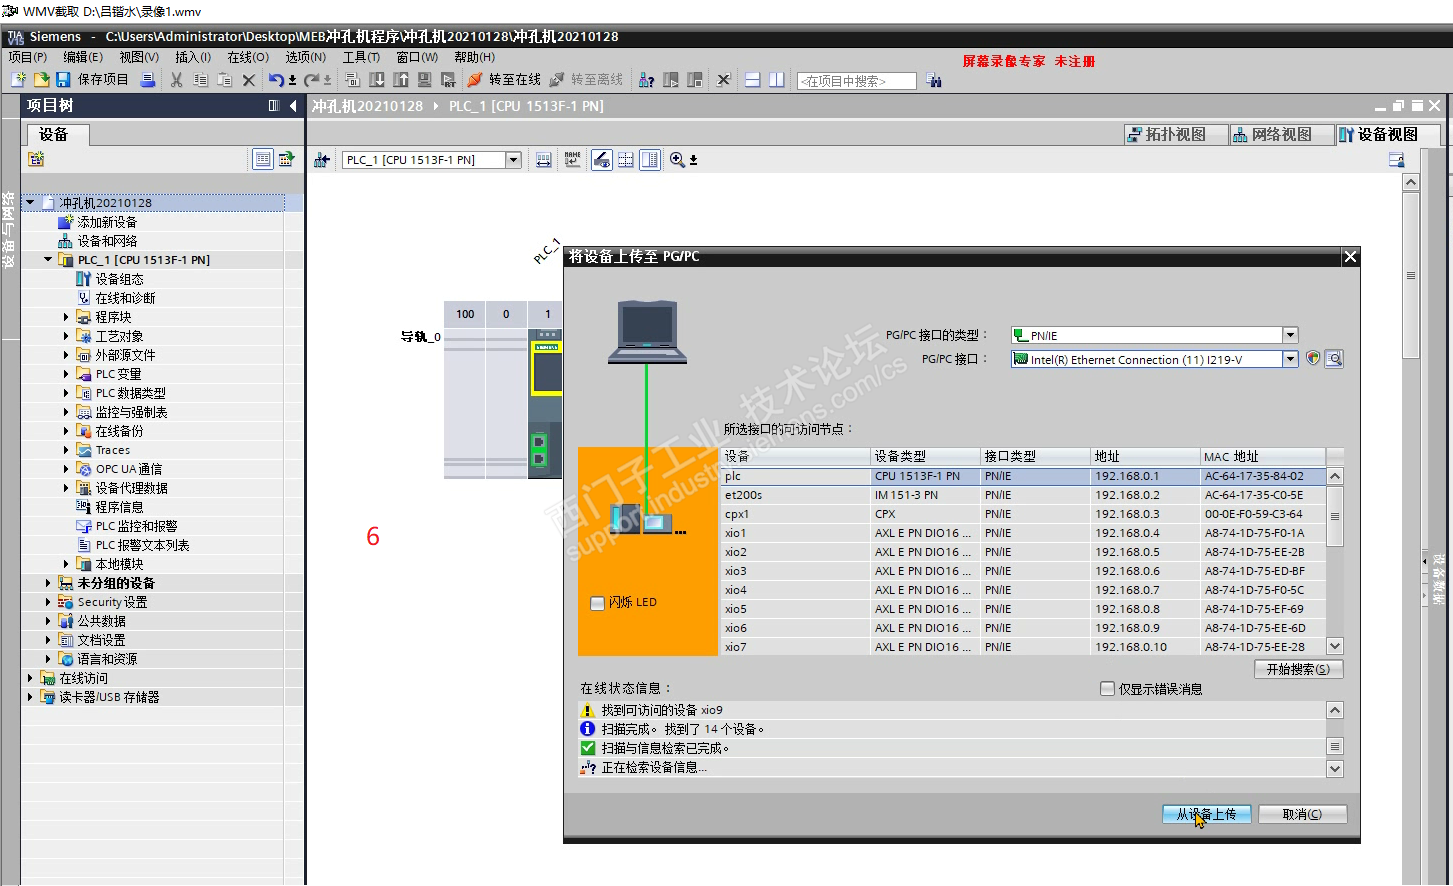Open the PG/PC 接口的类型 PN/IE dropdown
Viewport: 1453px width, 886px height.
click(1290, 336)
